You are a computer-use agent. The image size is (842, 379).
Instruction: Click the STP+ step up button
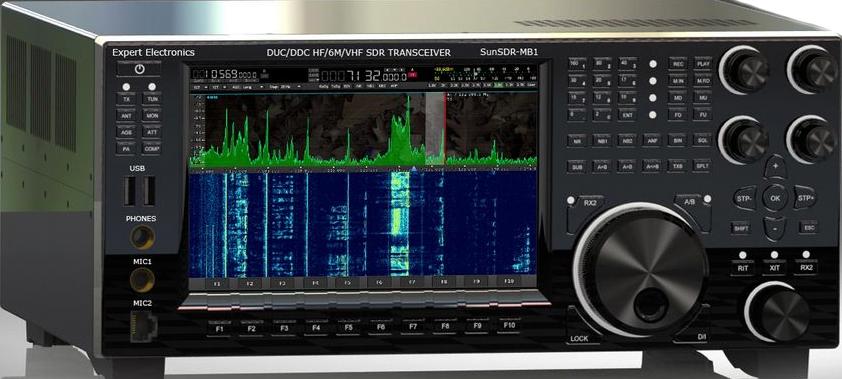pyautogui.click(x=805, y=198)
